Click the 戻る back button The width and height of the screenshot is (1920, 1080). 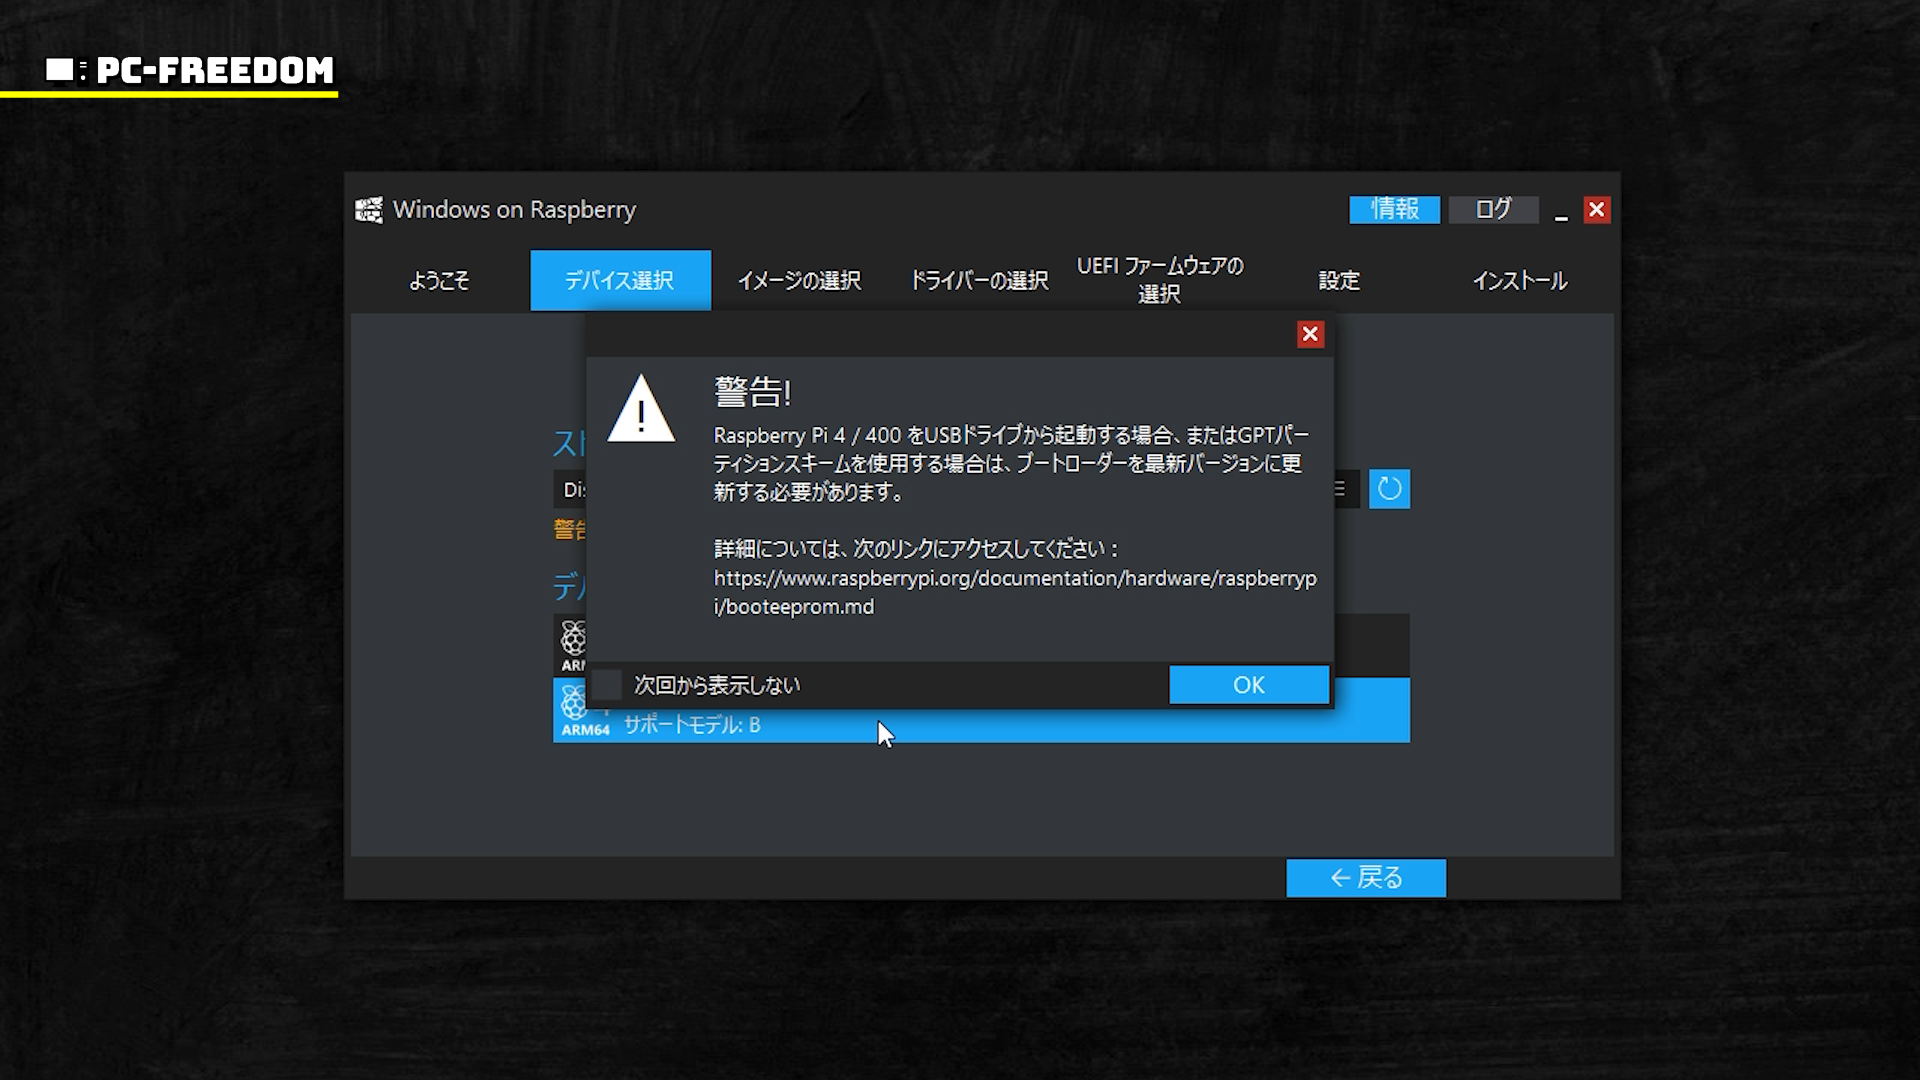click(1366, 877)
